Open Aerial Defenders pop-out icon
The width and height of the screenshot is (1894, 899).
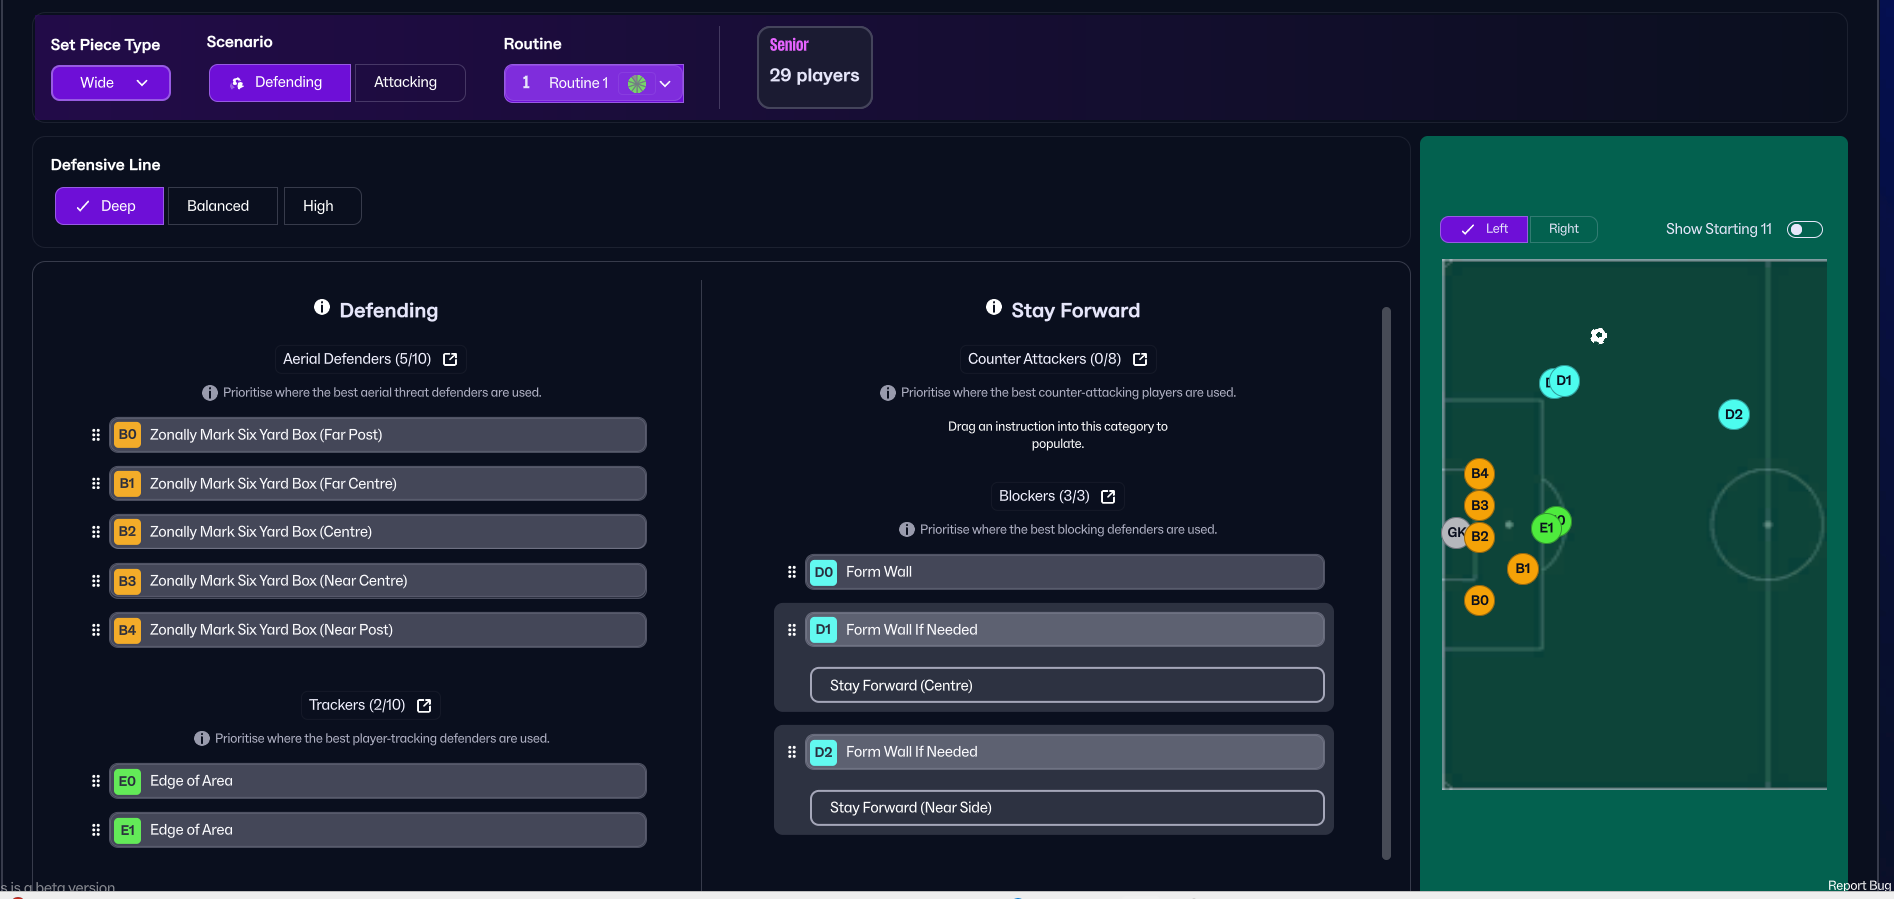(x=450, y=359)
